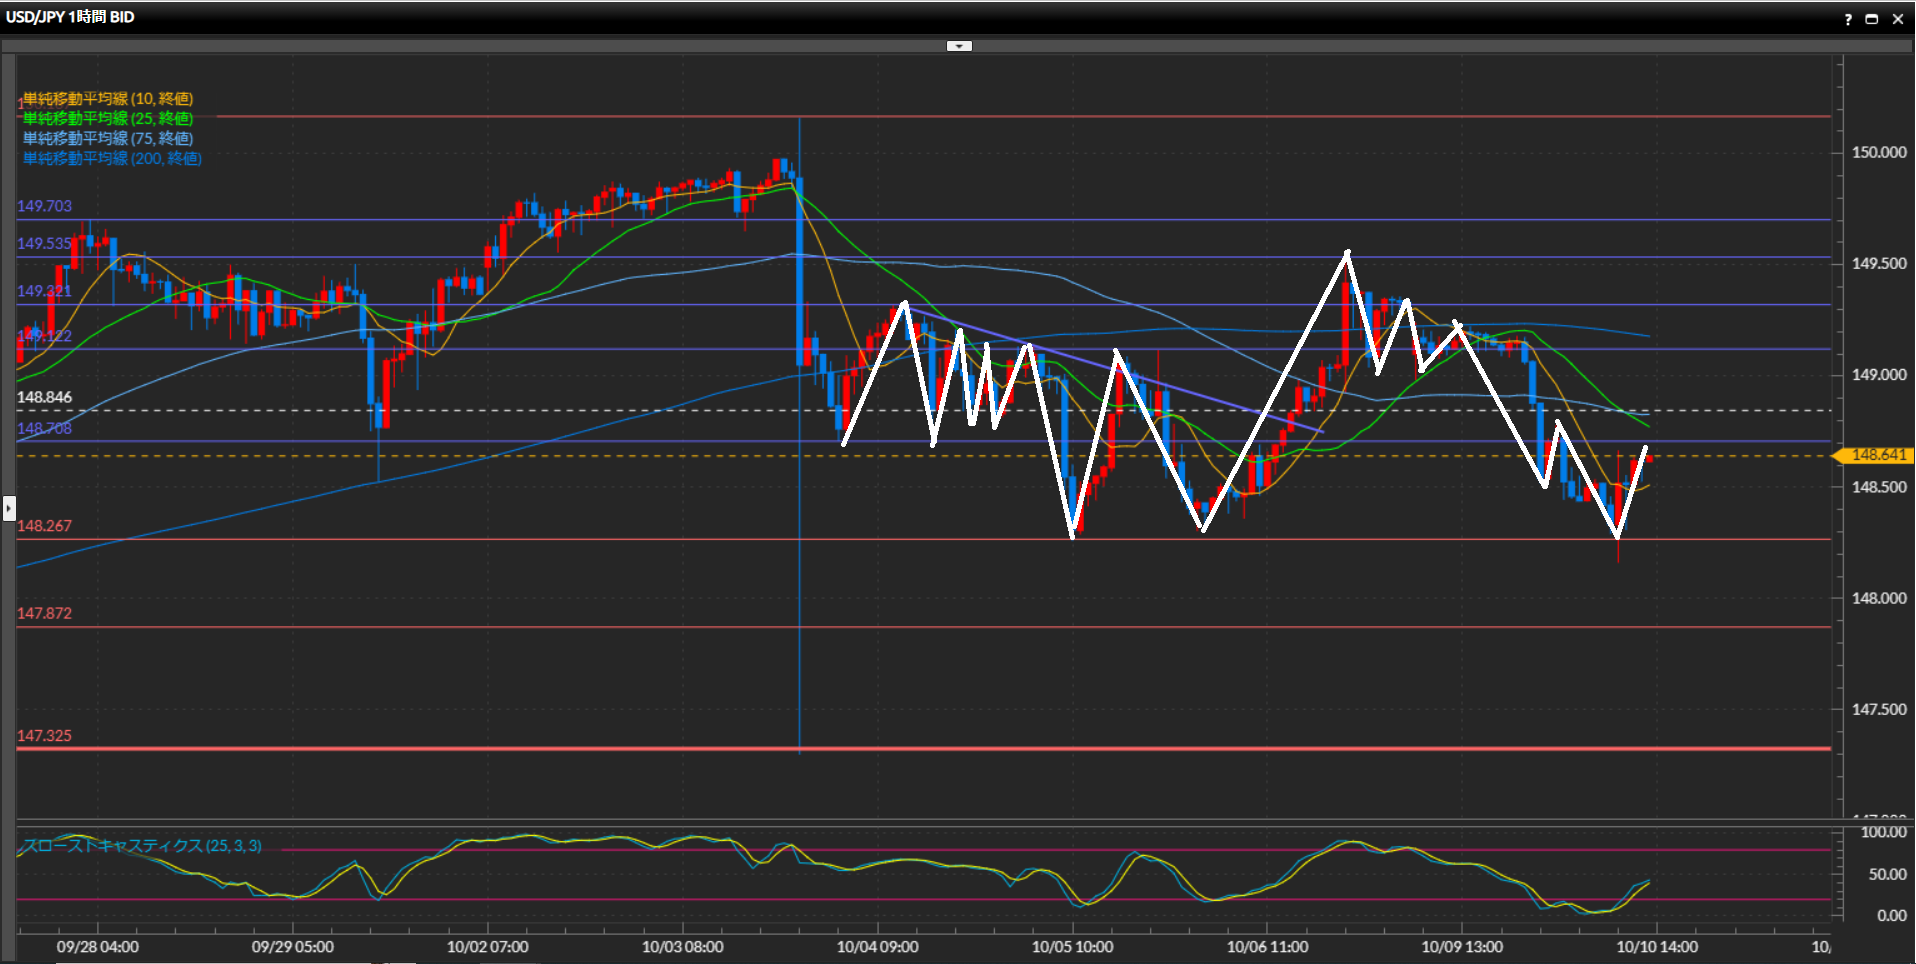Select the 単純移動平均線 (25, 終値) indicator label

click(108, 119)
